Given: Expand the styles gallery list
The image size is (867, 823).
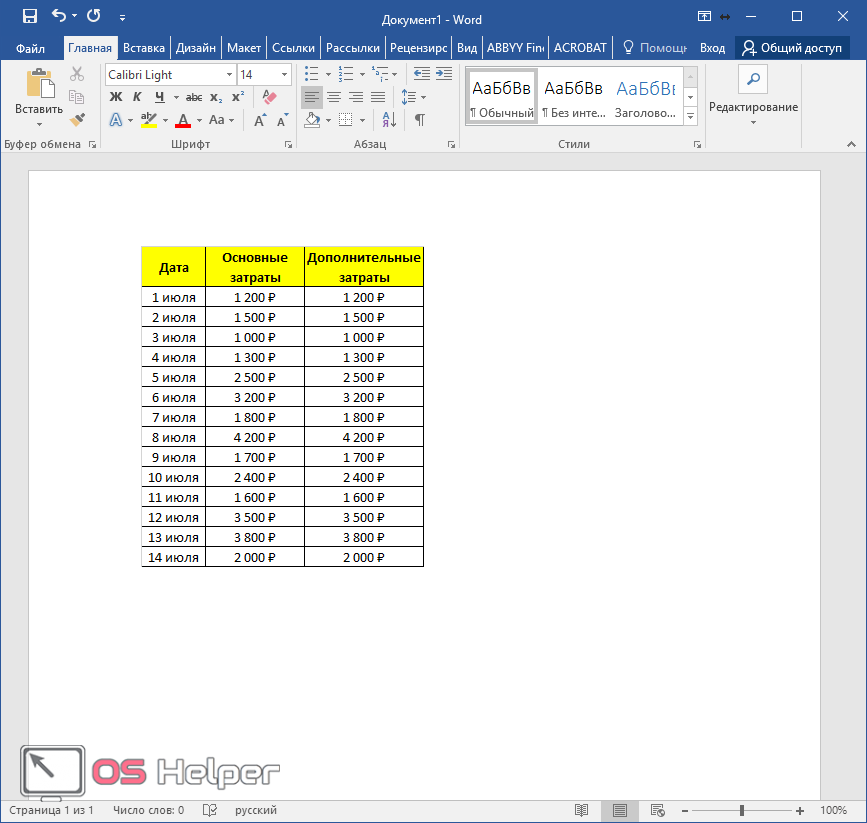Looking at the screenshot, I should pyautogui.click(x=690, y=117).
